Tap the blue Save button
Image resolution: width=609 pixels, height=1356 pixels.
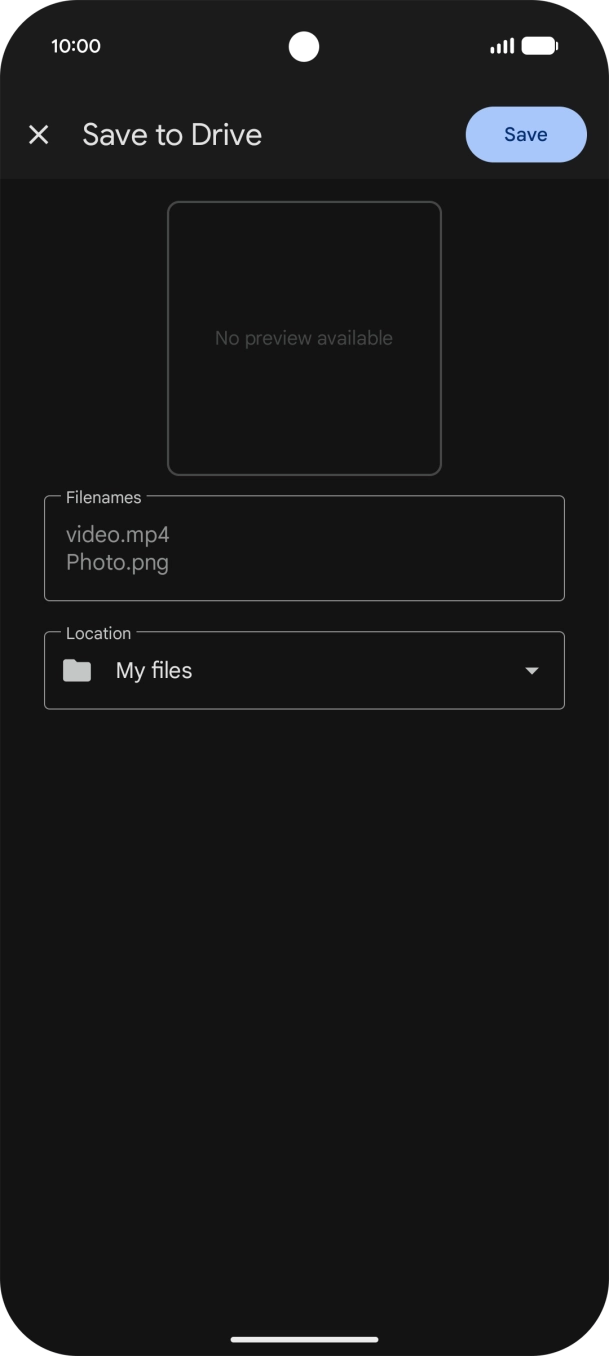[525, 135]
